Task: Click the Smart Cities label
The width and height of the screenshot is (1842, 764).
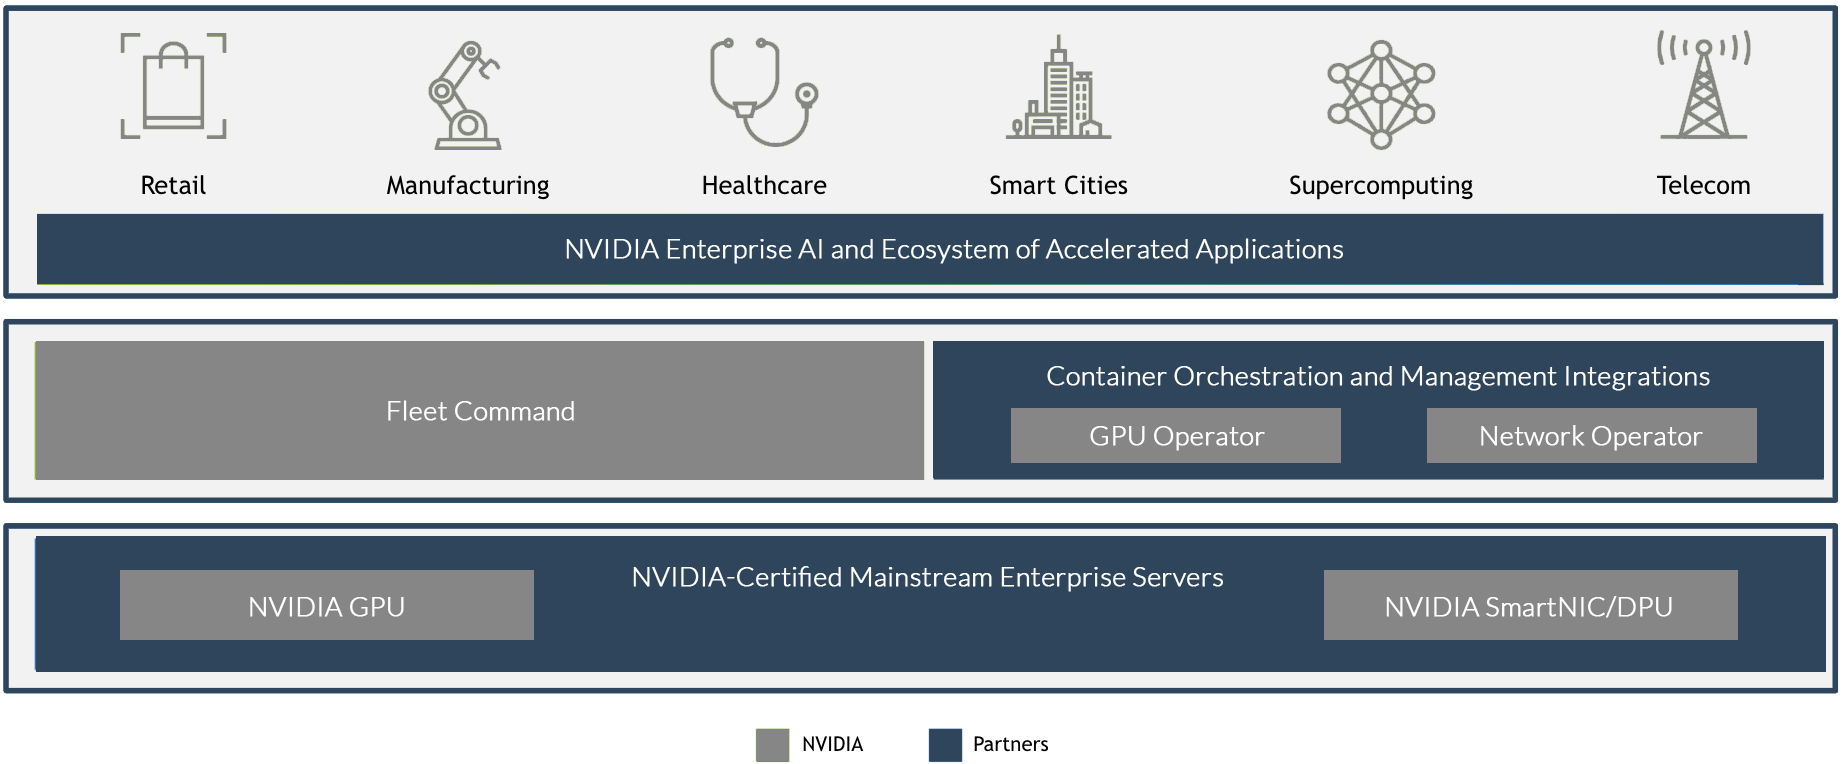Action: pos(1058,185)
